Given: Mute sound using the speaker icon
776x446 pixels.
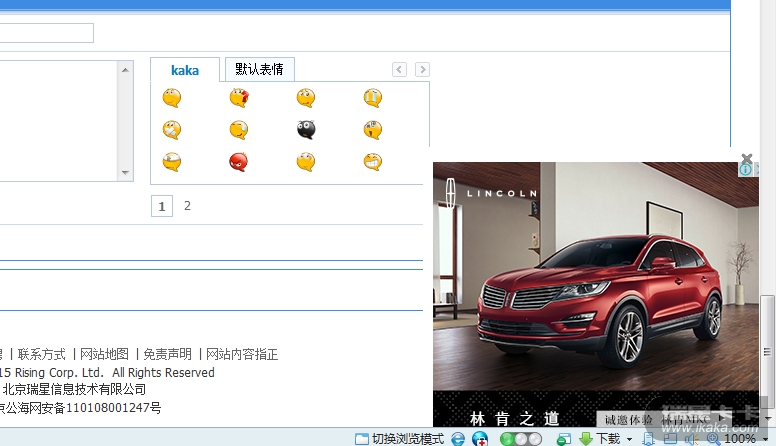Looking at the screenshot, I should 691,439.
